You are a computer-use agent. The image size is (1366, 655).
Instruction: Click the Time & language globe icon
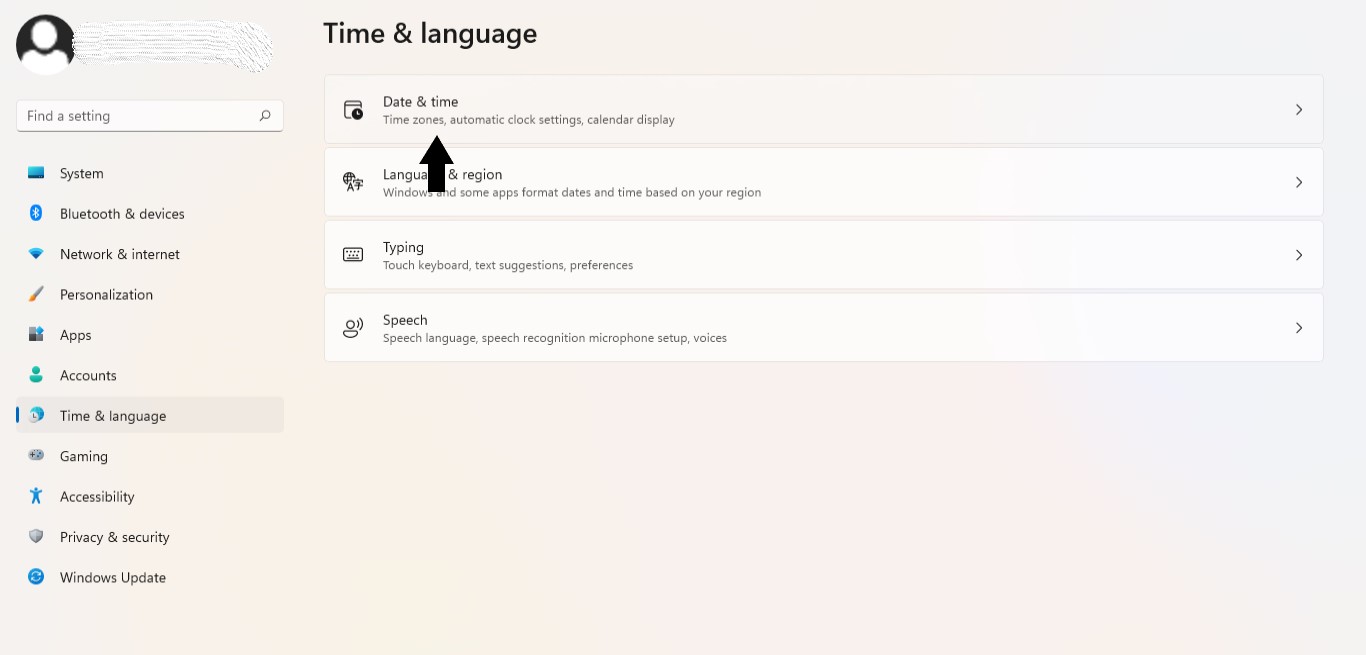coord(36,415)
